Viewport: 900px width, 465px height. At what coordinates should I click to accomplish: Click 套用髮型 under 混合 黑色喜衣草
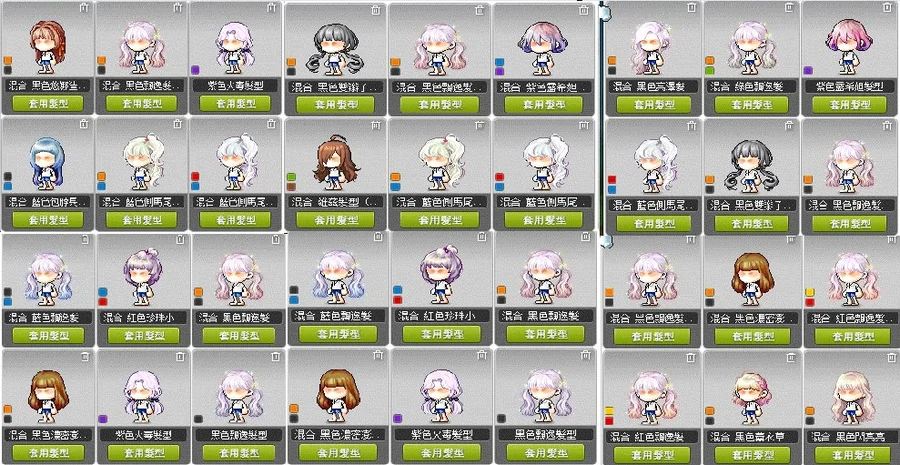[x=752, y=454]
